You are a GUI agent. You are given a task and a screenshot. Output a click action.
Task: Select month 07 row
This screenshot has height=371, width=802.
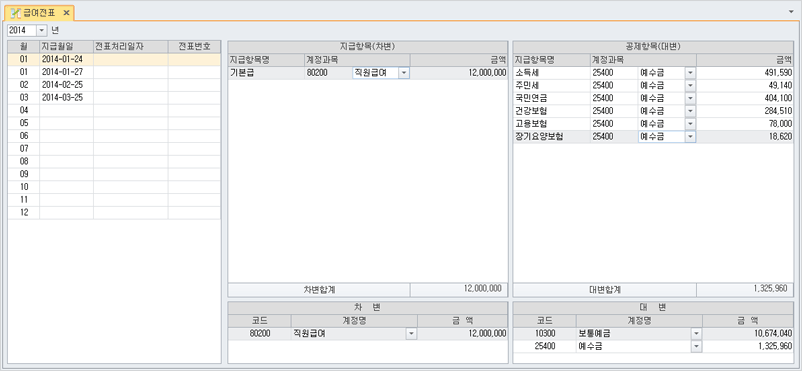[114, 148]
